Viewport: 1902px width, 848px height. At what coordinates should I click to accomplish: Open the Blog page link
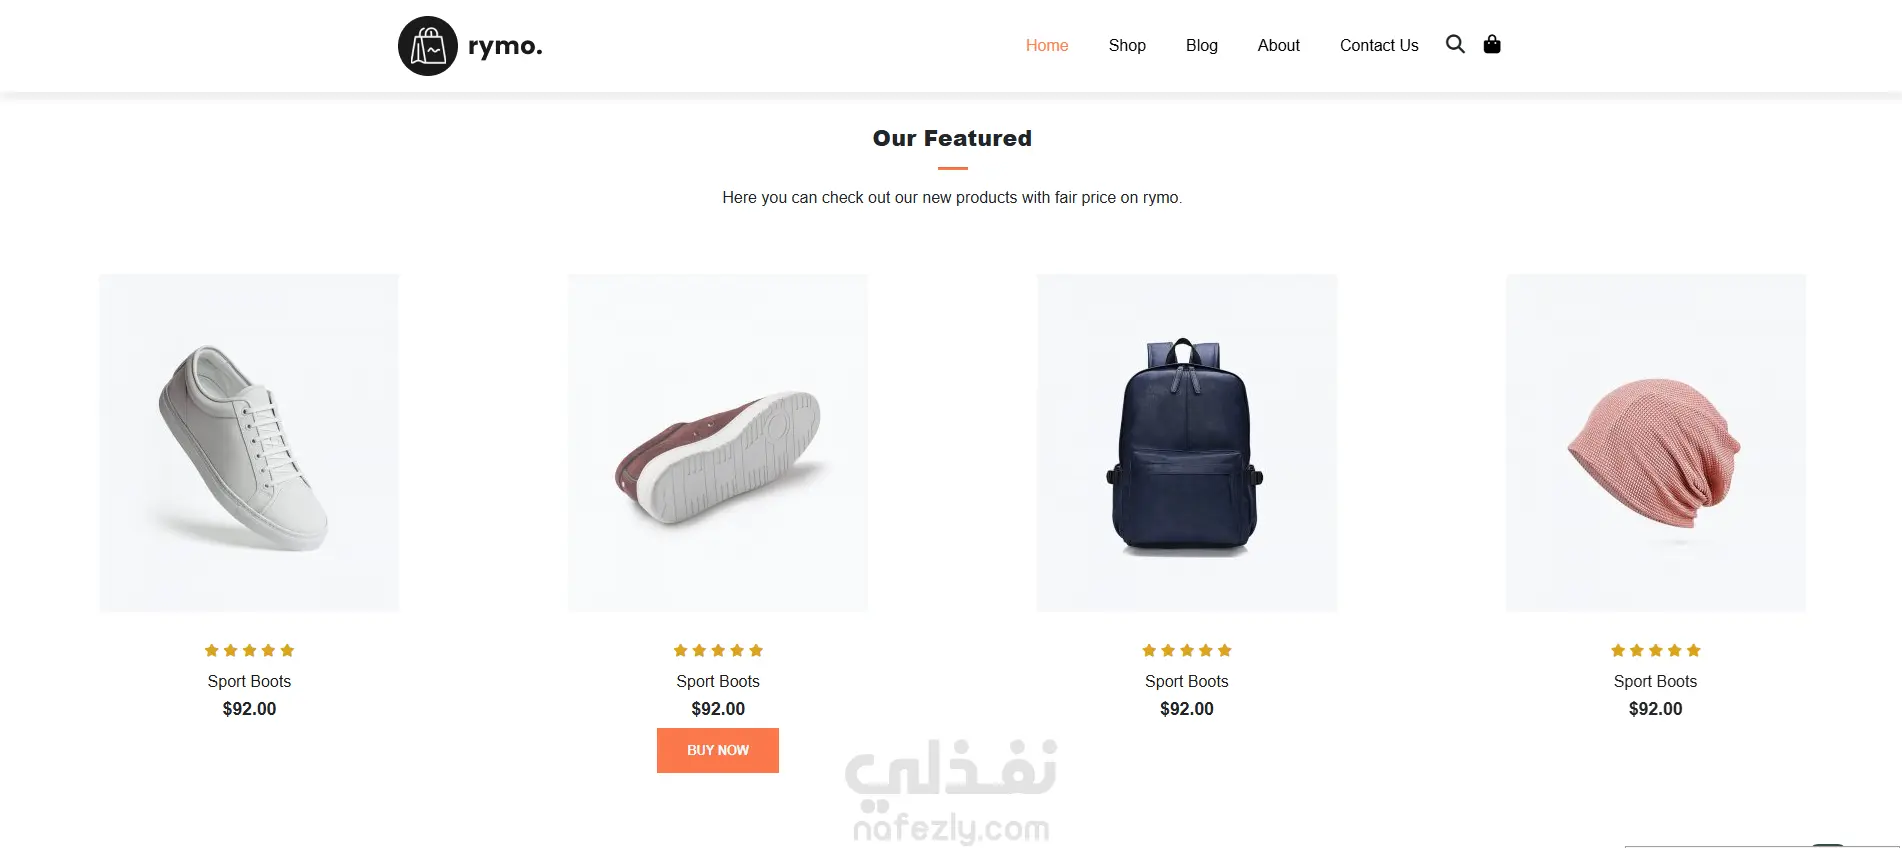pos(1202,45)
